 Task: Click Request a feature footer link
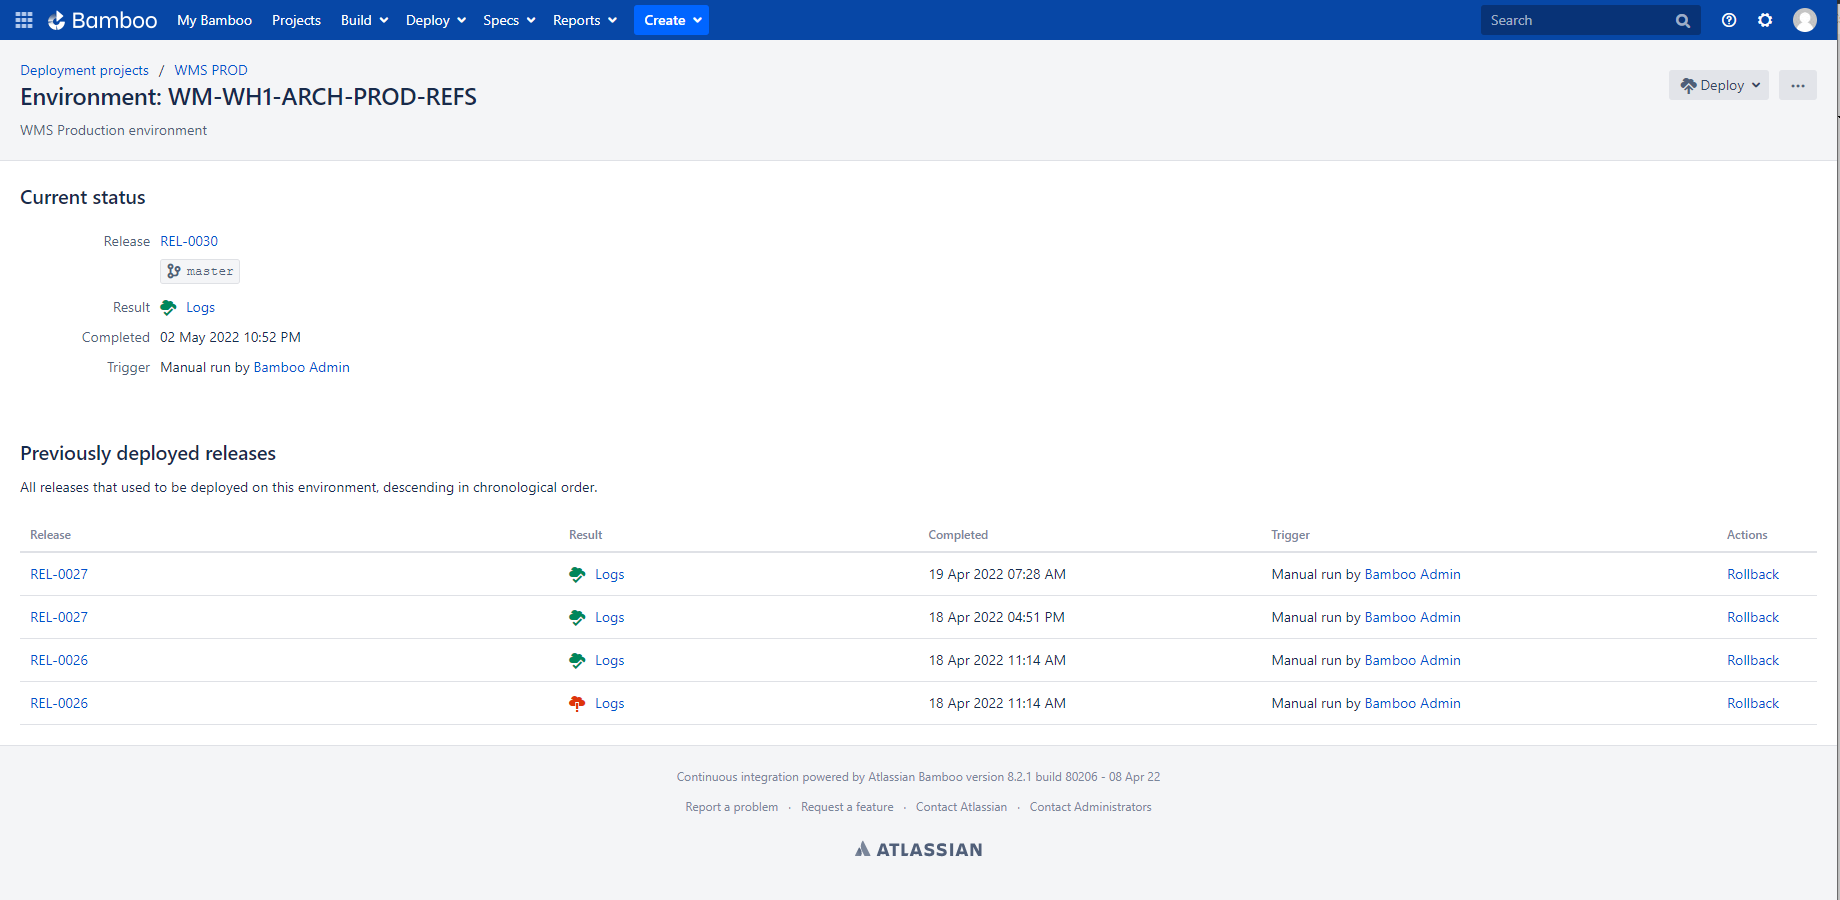[x=847, y=807]
